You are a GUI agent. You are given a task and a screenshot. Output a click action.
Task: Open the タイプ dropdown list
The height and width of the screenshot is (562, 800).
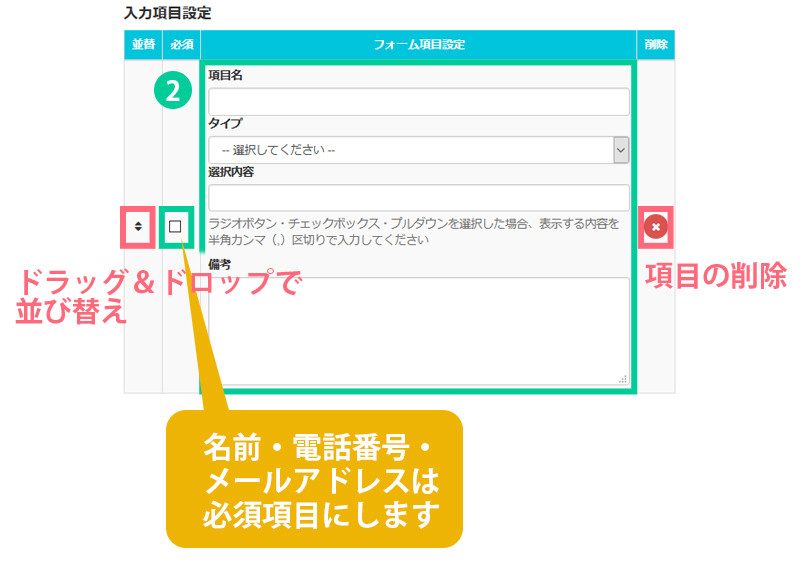point(410,150)
